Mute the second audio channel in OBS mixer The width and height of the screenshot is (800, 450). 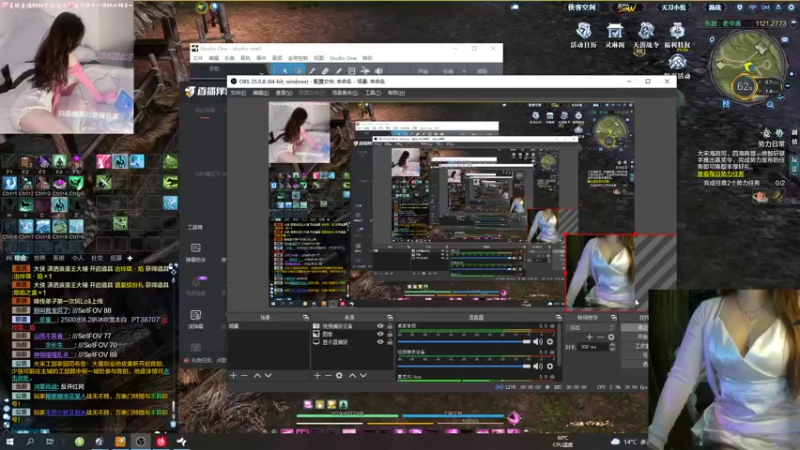coord(538,366)
